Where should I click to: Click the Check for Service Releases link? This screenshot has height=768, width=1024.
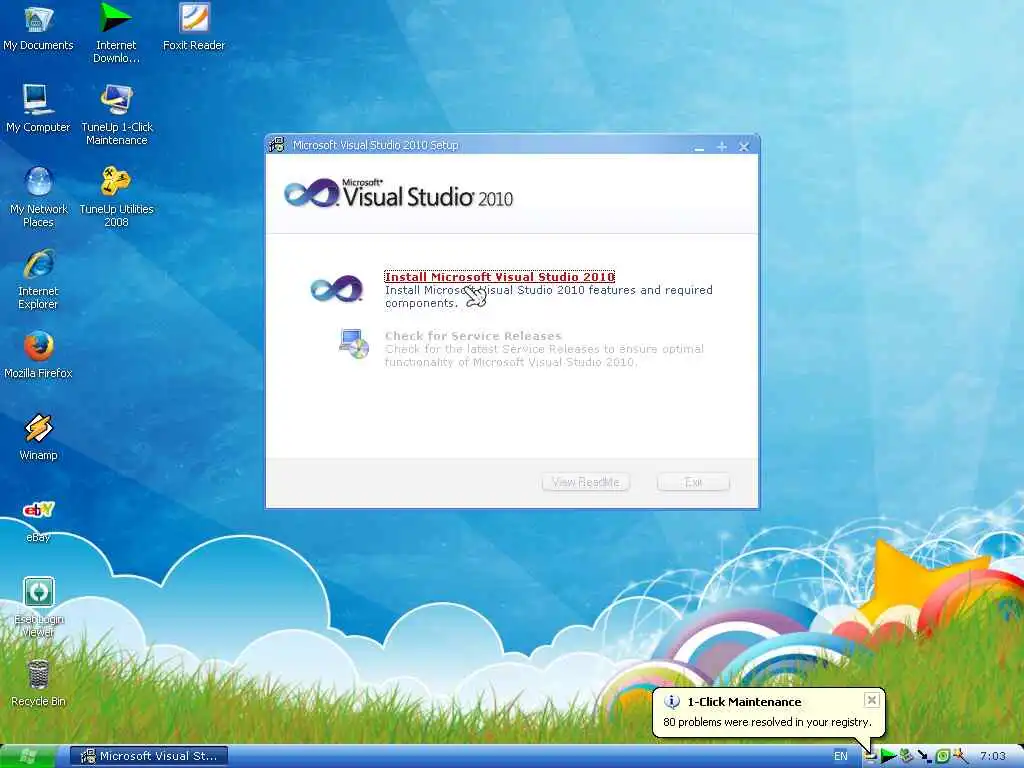coord(473,336)
